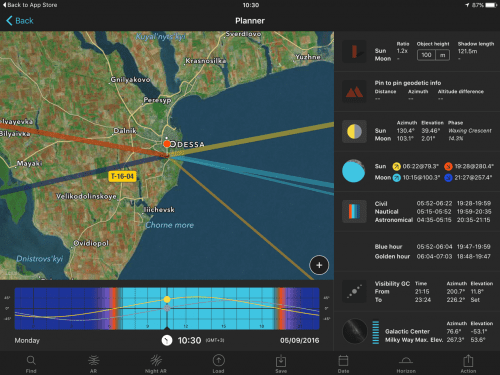The width and height of the screenshot is (500, 375).
Task: Tap the Shadow length value 121.5m
Action: [467, 51]
